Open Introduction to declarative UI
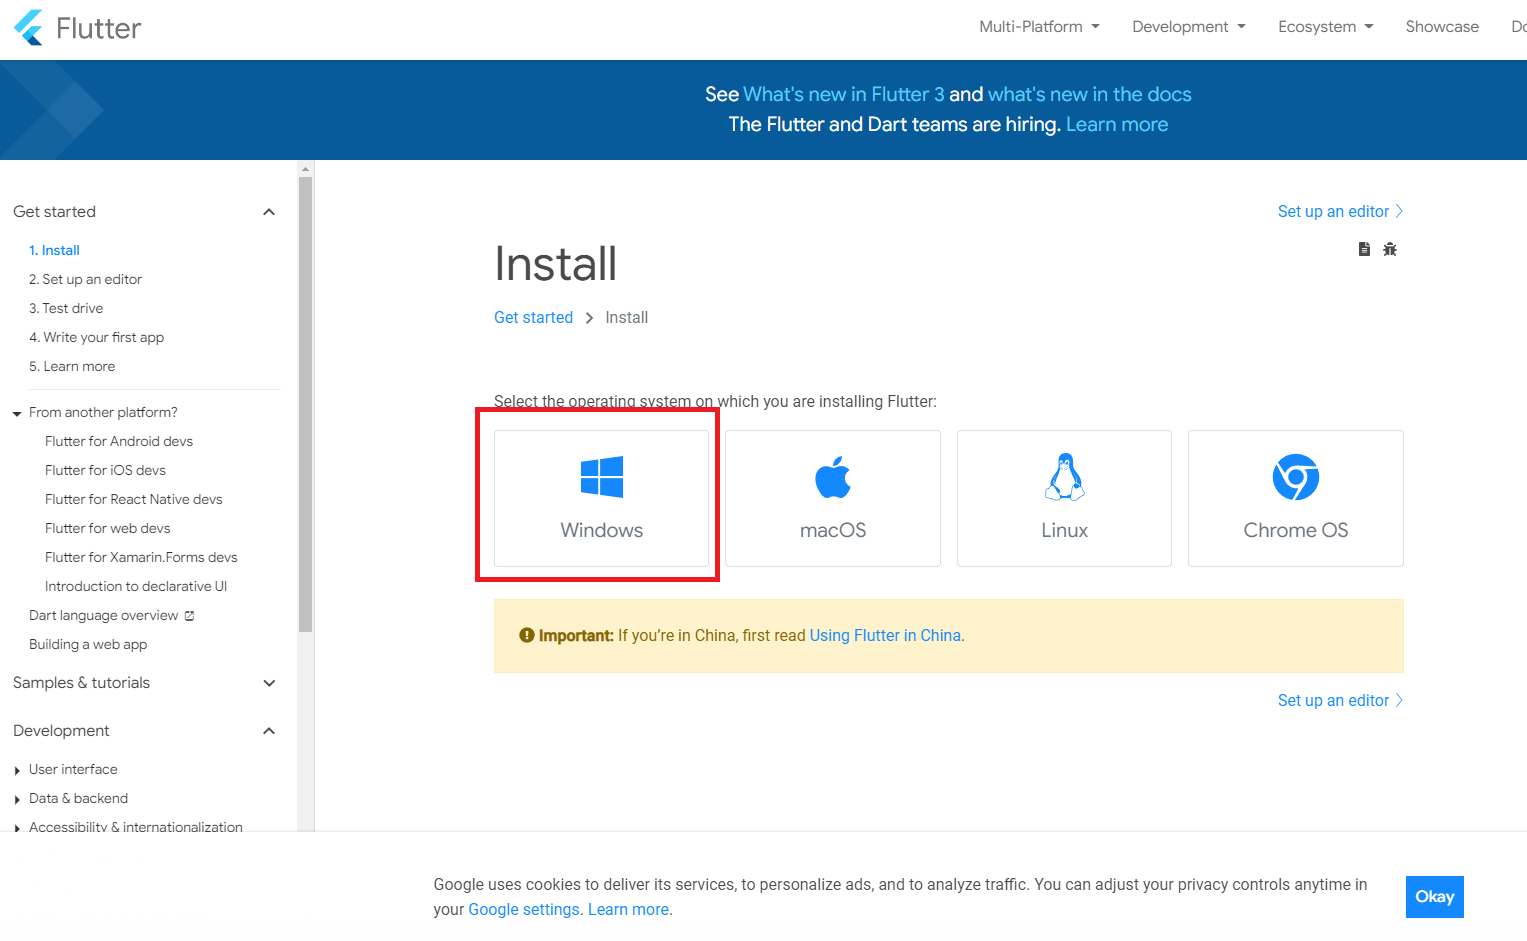The height and width of the screenshot is (941, 1527). (x=136, y=586)
